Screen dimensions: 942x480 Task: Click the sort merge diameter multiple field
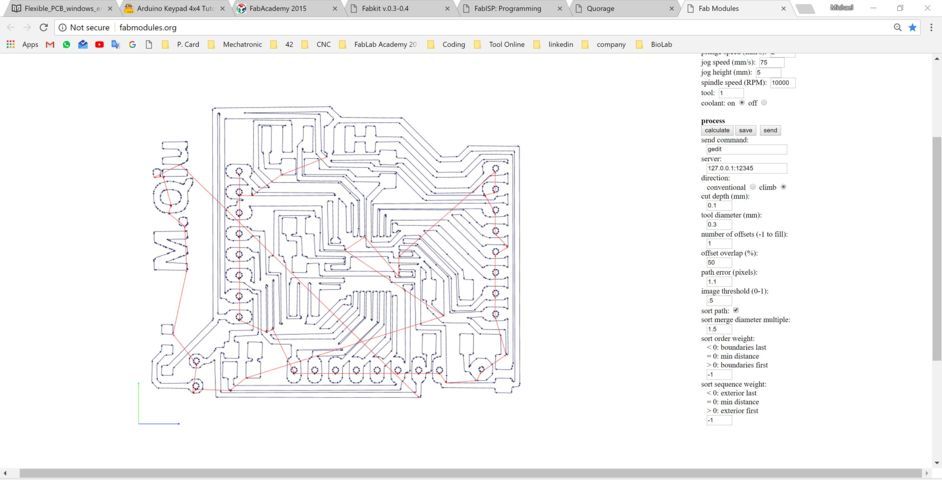tap(719, 329)
